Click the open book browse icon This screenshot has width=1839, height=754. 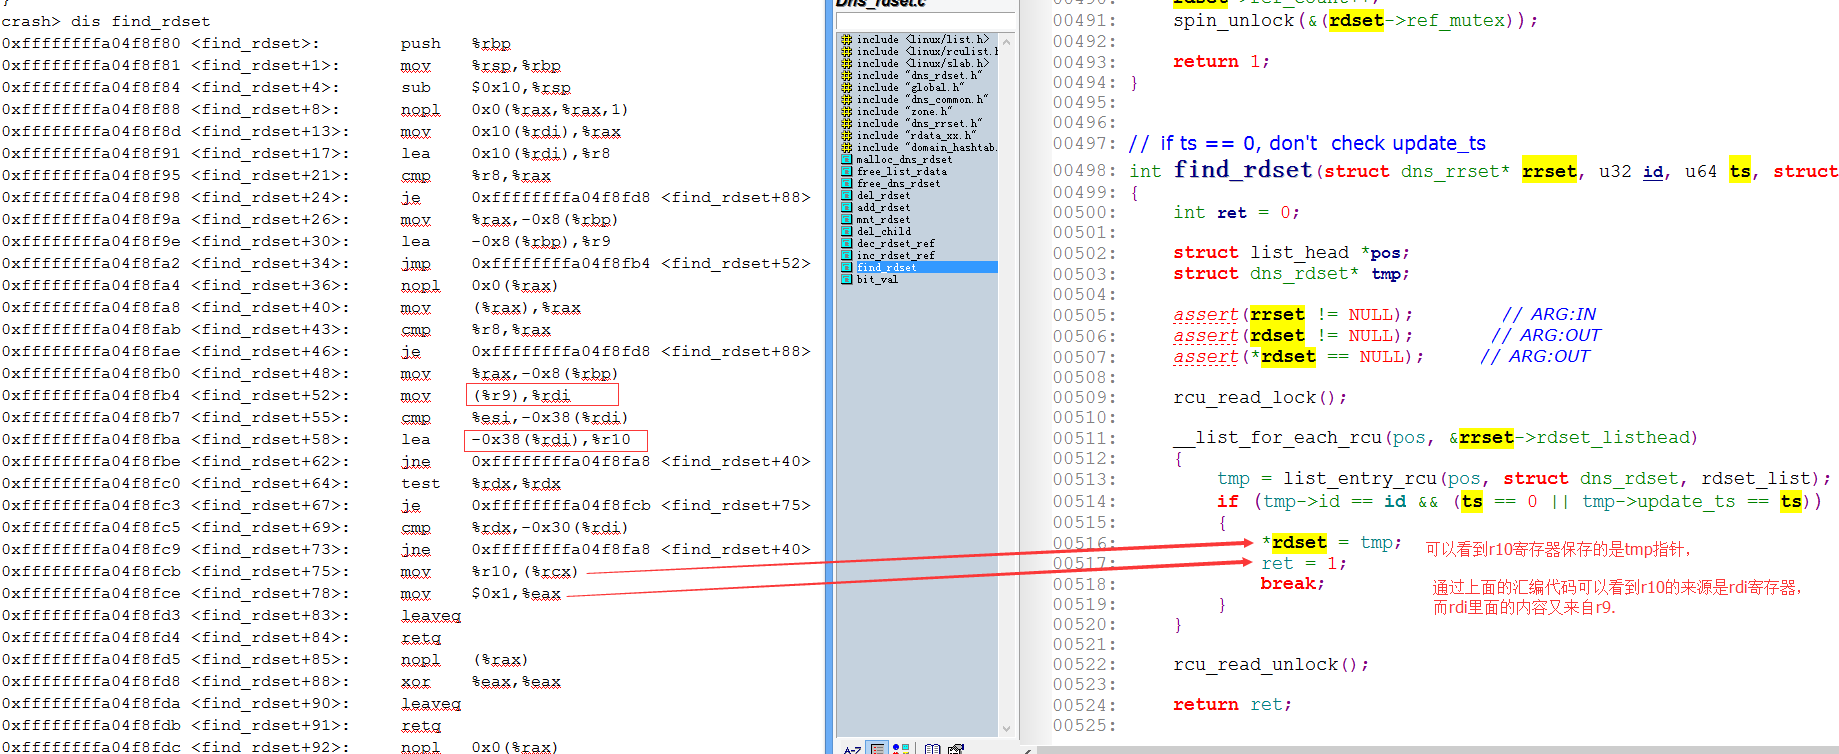pos(932,749)
